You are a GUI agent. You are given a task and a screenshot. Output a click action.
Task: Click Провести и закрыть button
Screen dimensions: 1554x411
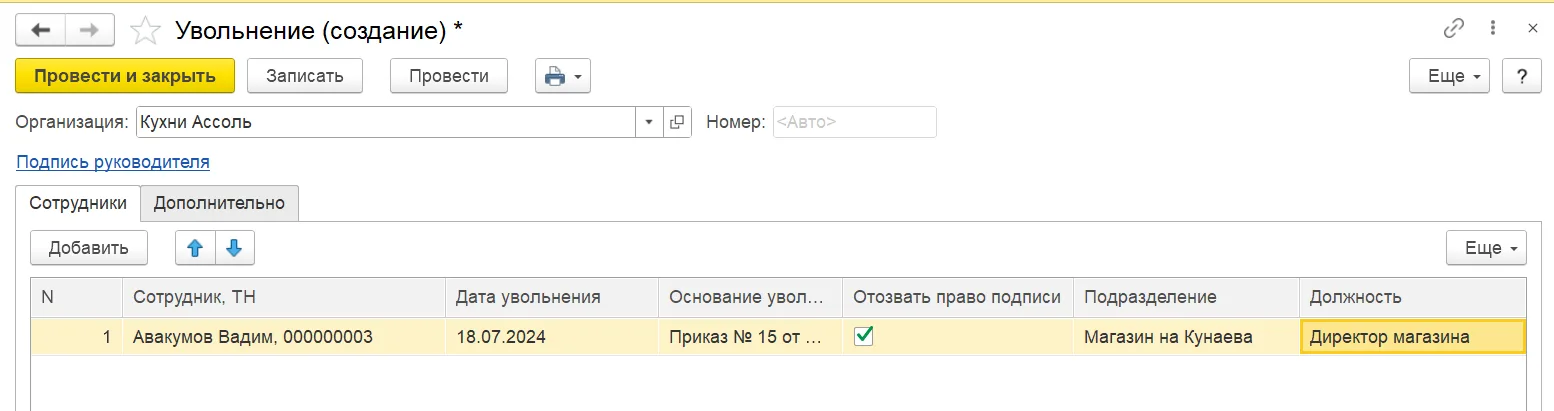point(125,76)
